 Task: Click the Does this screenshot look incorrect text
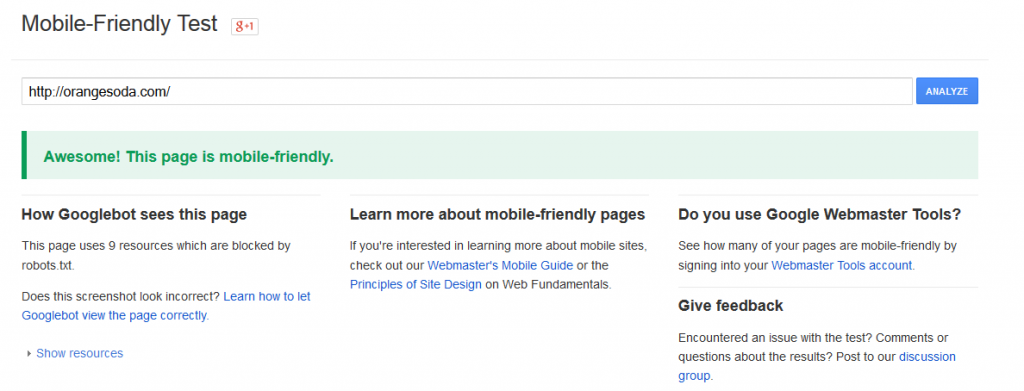pyautogui.click(x=121, y=296)
